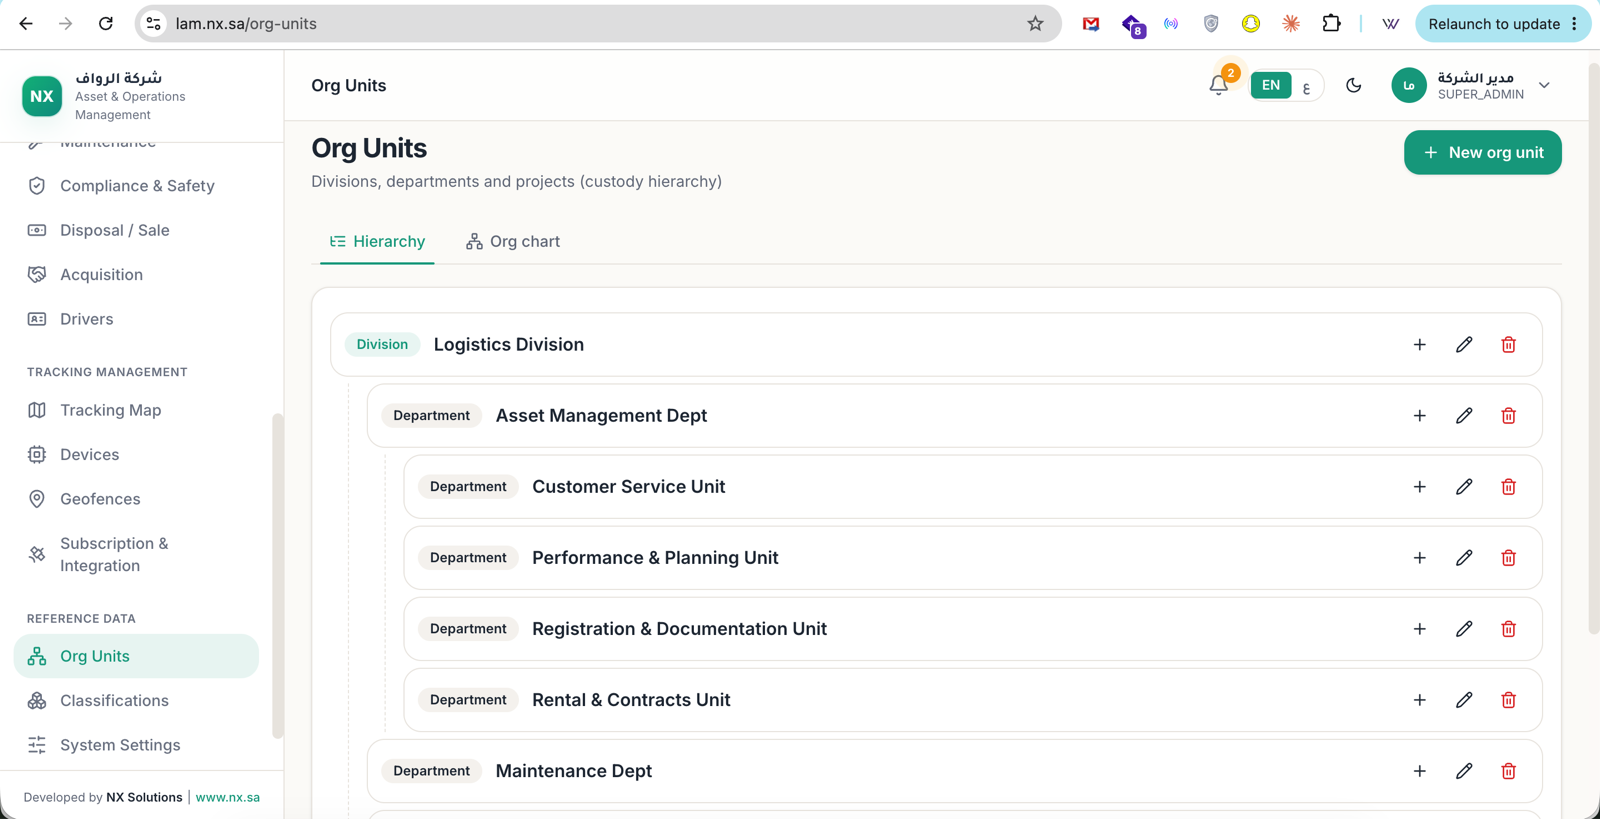This screenshot has width=1600, height=819.
Task: Click the NX company logo
Action: tap(42, 96)
